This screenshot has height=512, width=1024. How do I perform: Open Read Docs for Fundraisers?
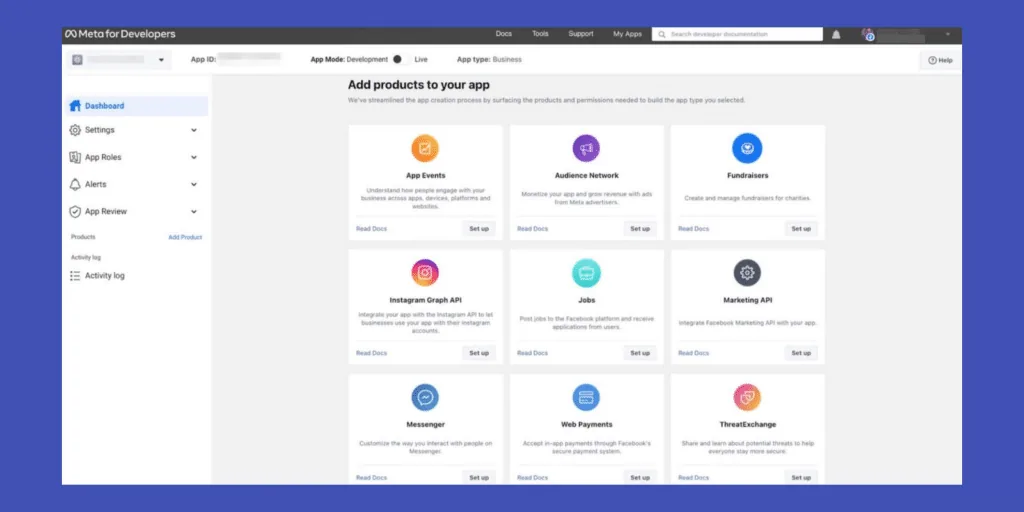694,229
